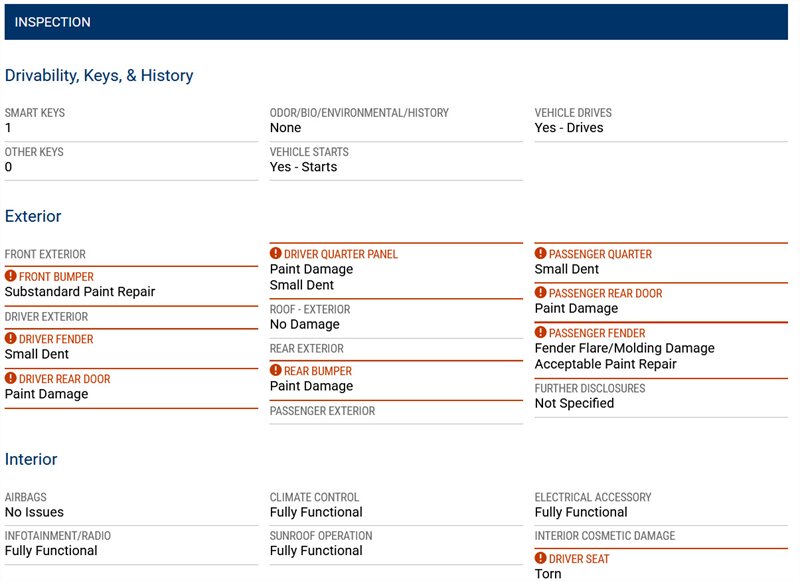Image resolution: width=800 pixels, height=581 pixels.
Task: Open the Passenger Fender label link
Action: 597,333
